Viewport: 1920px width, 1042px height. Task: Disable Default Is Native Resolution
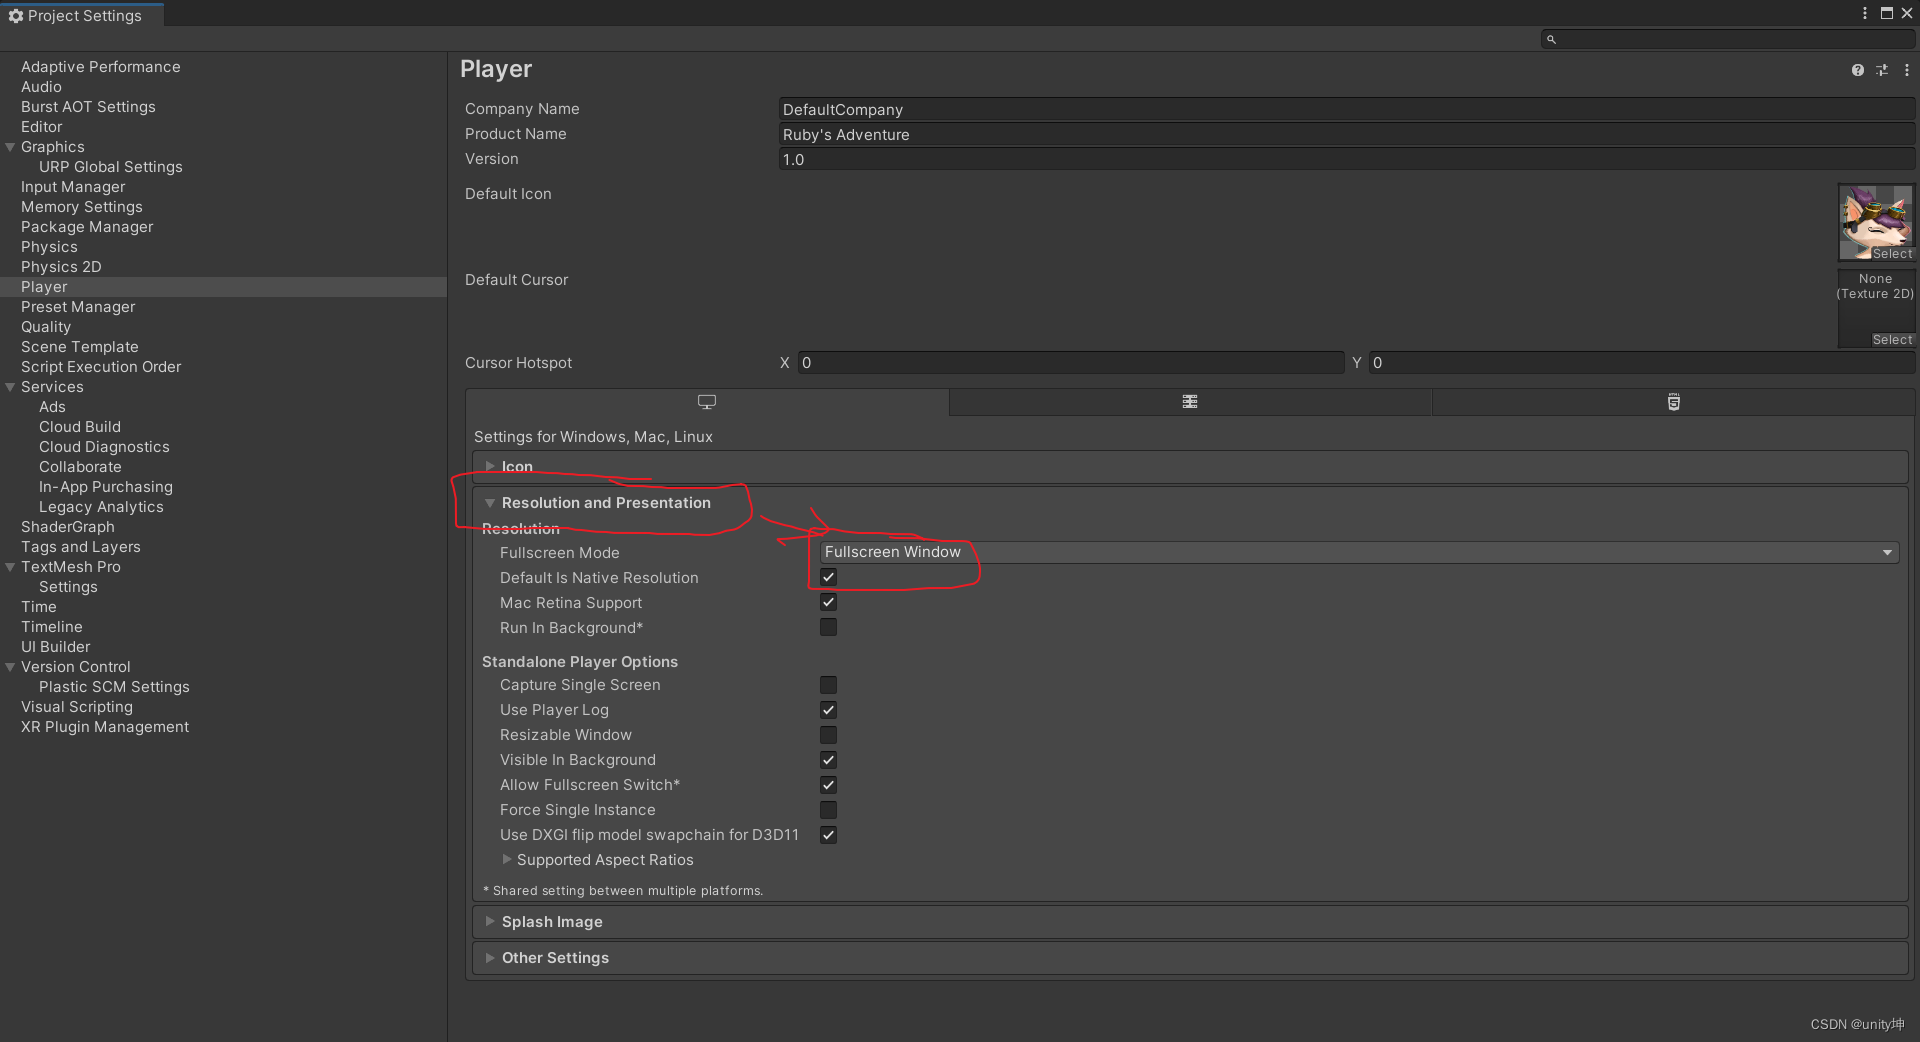click(827, 577)
